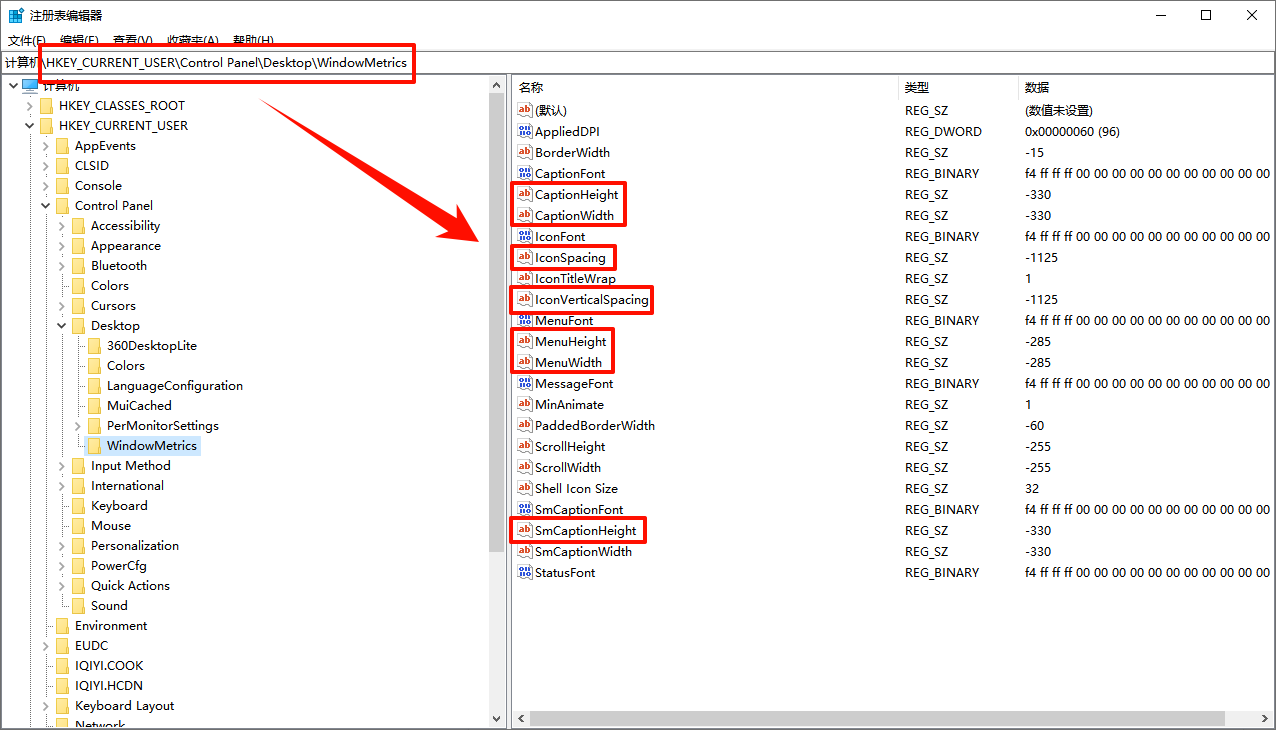
Task: Click the Control Panel folder icon
Action: 63,206
